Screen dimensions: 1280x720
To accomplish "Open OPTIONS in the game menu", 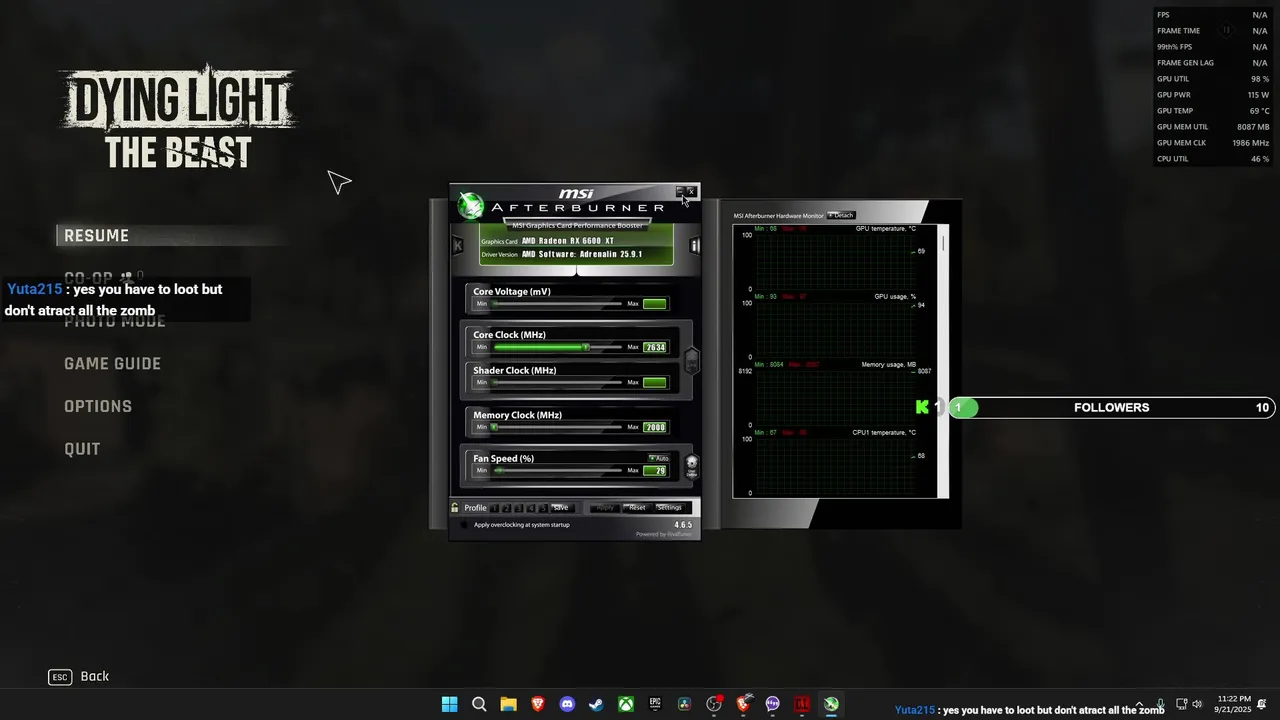I will [98, 406].
